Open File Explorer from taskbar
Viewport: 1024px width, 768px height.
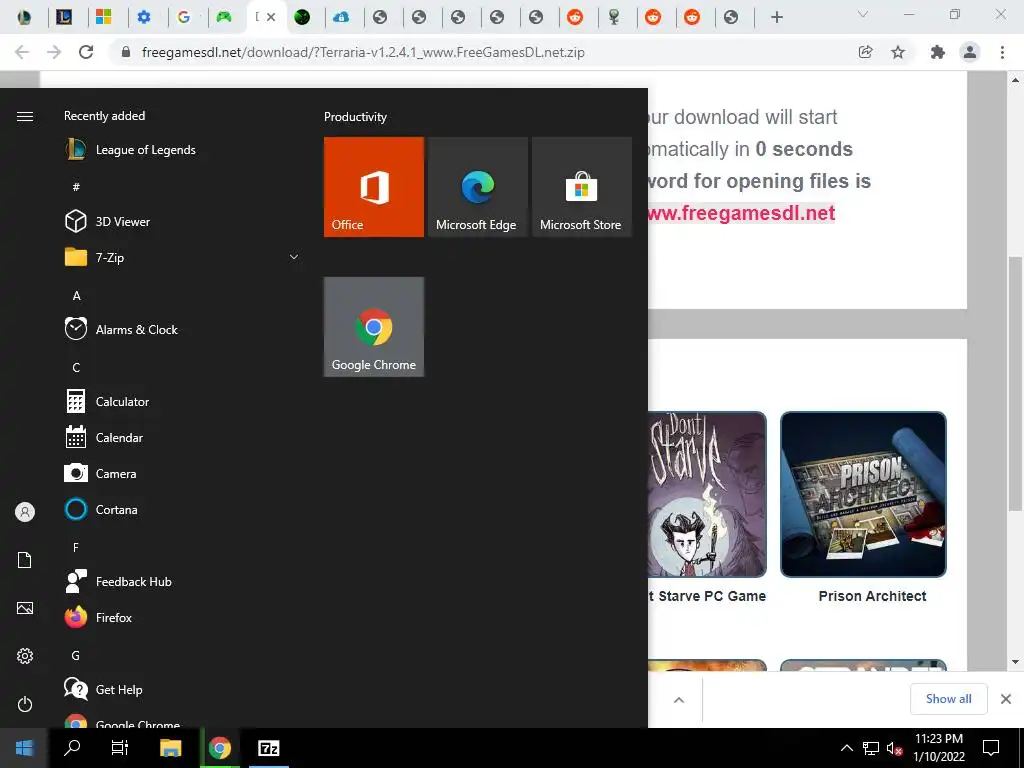170,748
